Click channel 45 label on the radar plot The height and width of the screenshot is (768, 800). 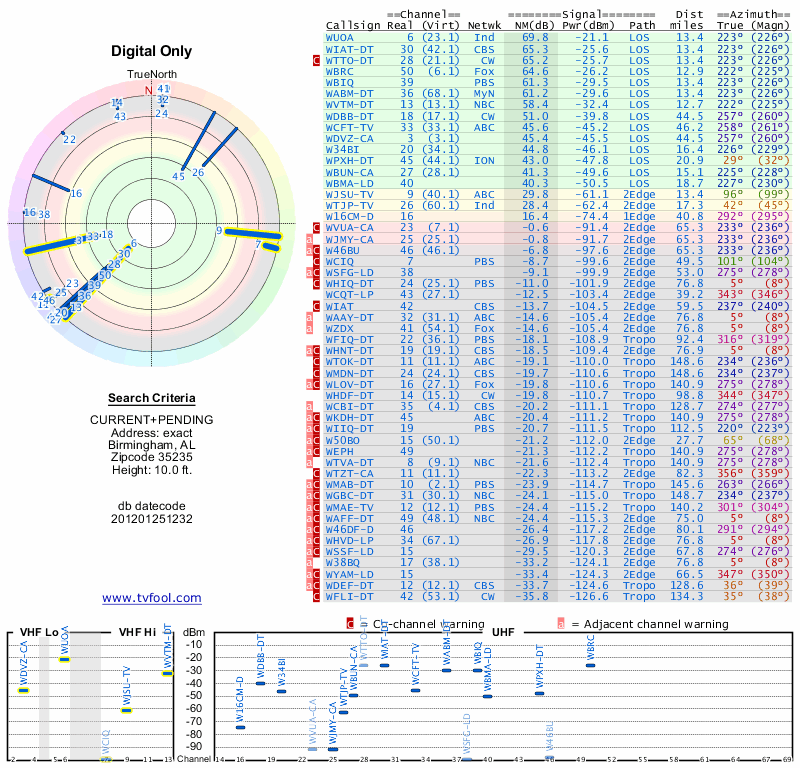tap(178, 177)
